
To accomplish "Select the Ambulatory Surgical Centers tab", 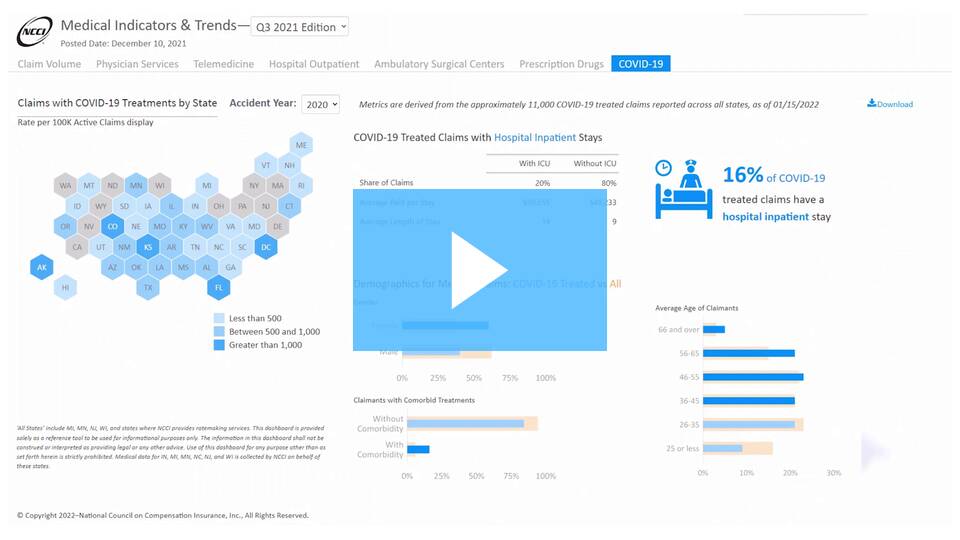I will pos(439,64).
